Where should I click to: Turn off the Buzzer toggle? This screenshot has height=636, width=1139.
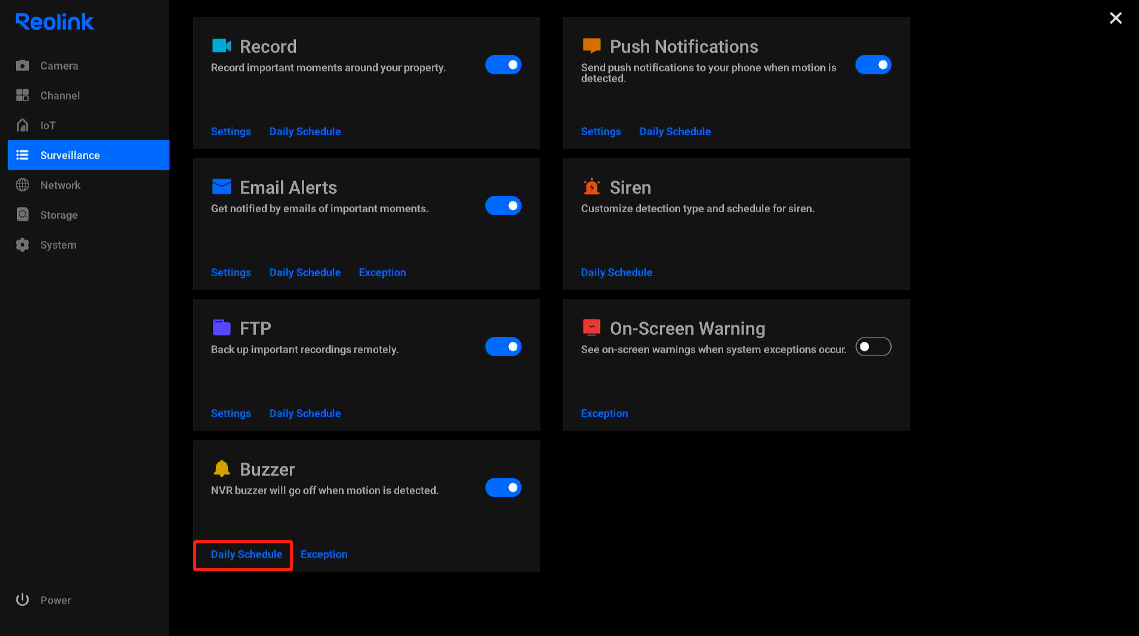coord(503,487)
